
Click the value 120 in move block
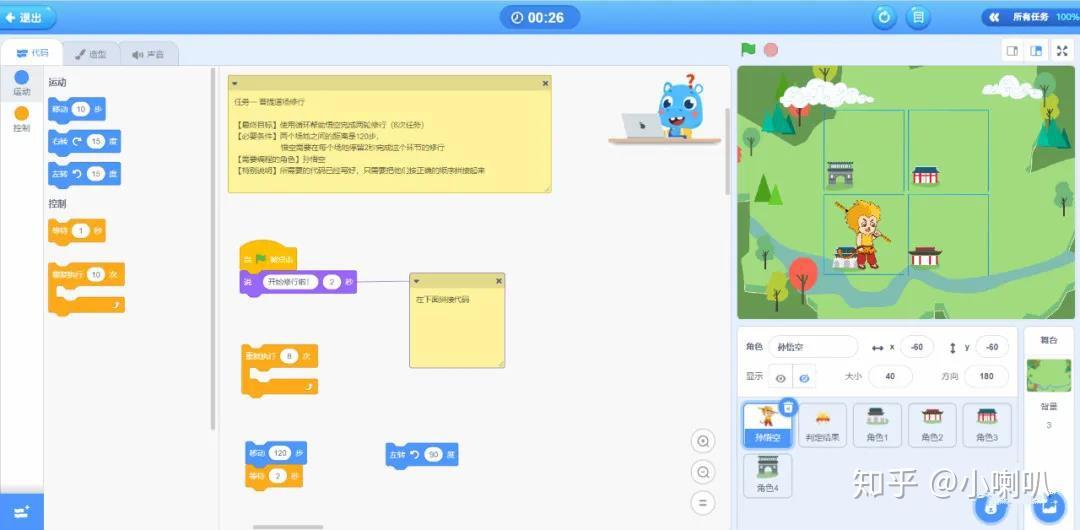coord(279,453)
